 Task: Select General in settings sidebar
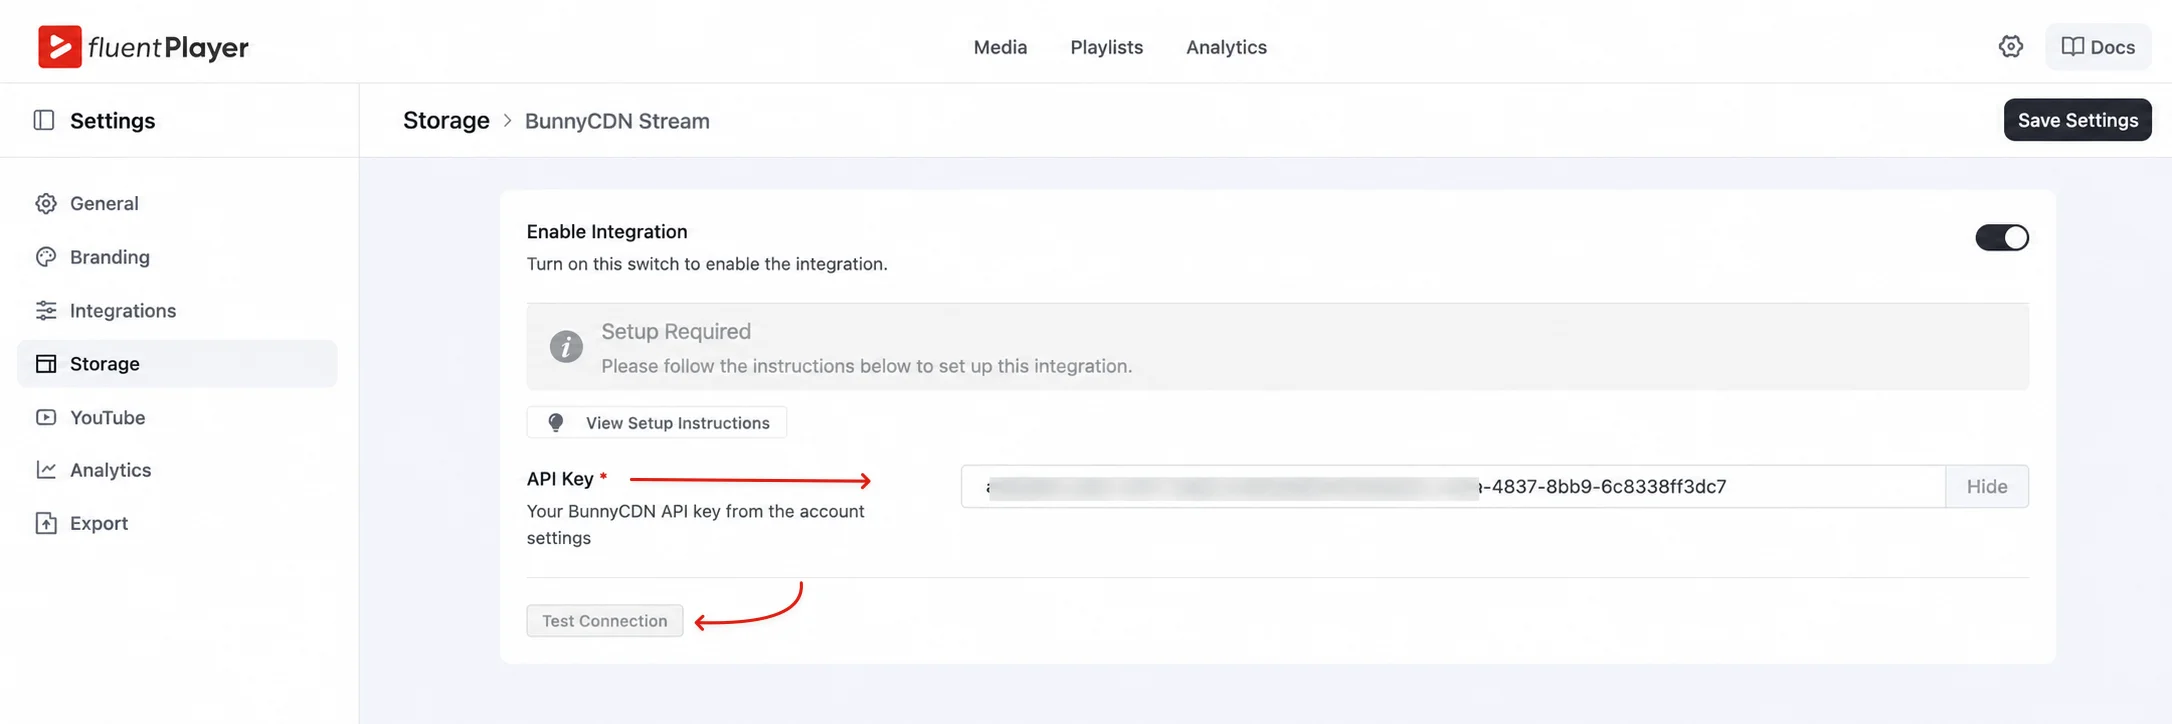[x=177, y=203]
